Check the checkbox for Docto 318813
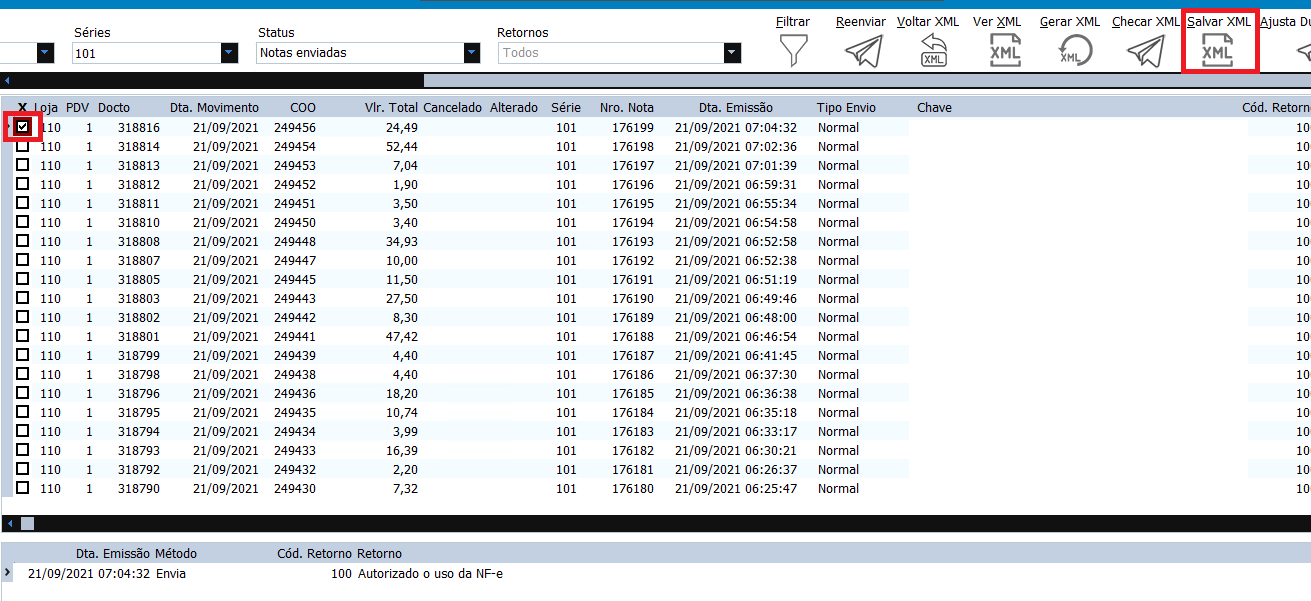This screenshot has width=1311, height=601. point(22,165)
